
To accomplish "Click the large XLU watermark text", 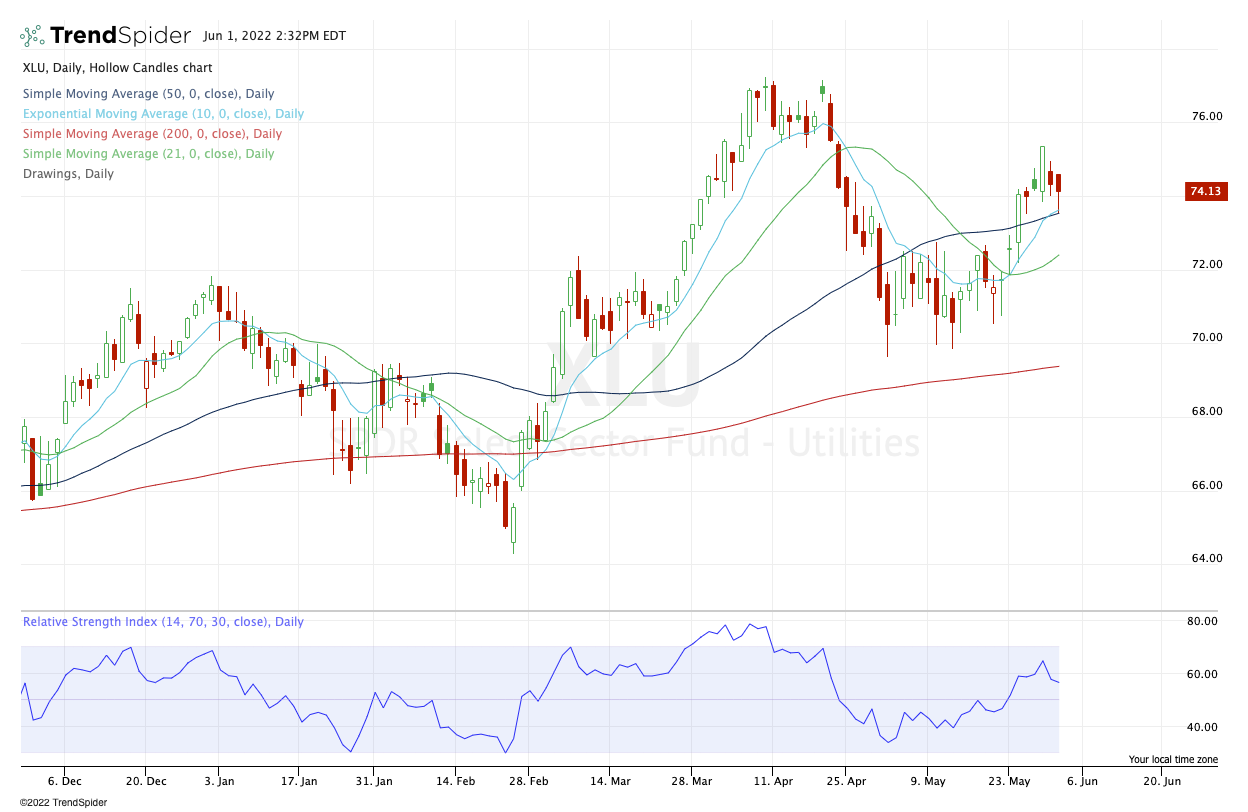I will [624, 375].
